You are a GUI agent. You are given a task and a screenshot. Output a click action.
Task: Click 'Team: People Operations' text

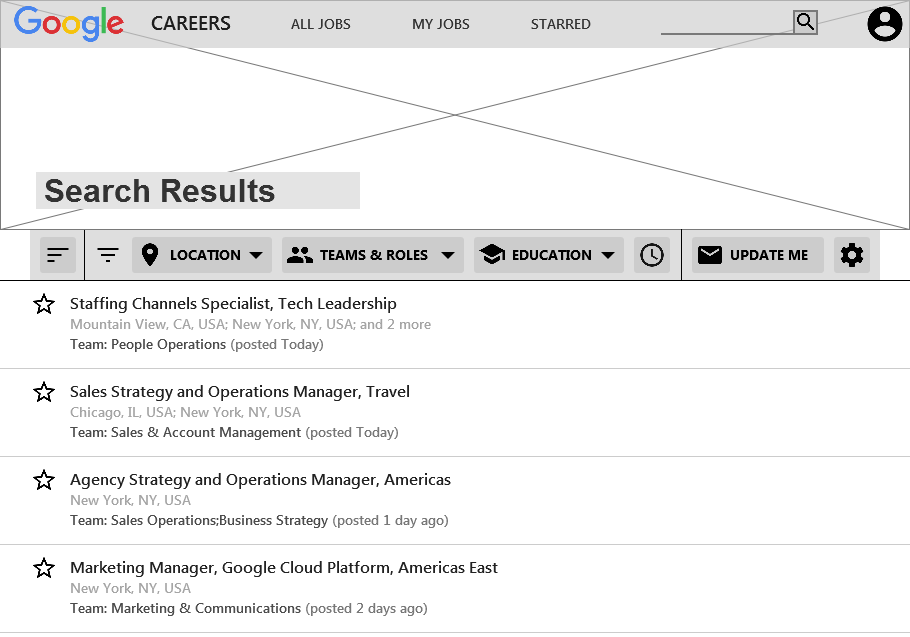tap(148, 345)
